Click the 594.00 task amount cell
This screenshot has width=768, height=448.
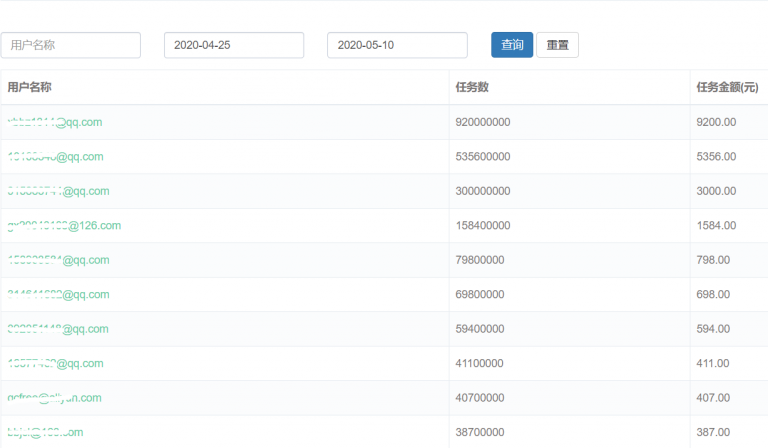(x=715, y=329)
